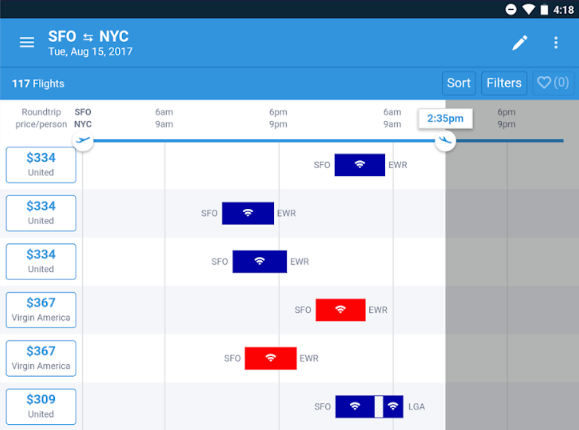Tap wifi icon on first United flight bar
The height and width of the screenshot is (430, 579).
click(360, 164)
